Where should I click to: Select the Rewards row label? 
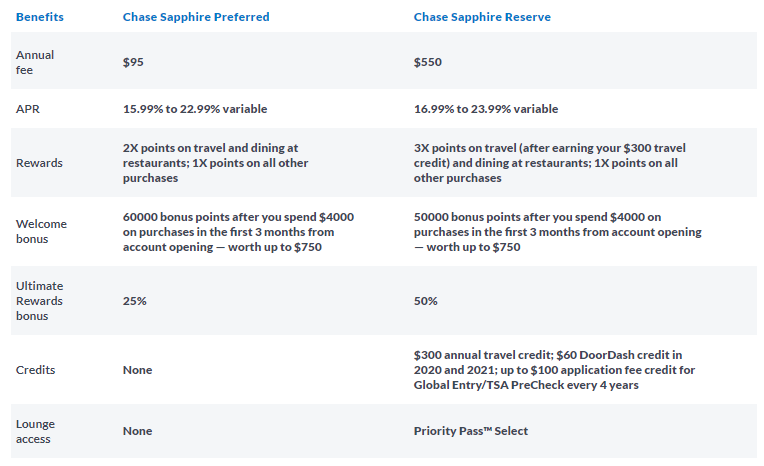[38, 163]
